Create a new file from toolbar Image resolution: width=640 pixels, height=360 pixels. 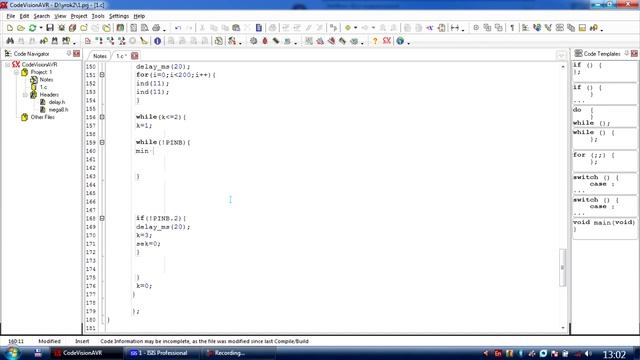10,28
